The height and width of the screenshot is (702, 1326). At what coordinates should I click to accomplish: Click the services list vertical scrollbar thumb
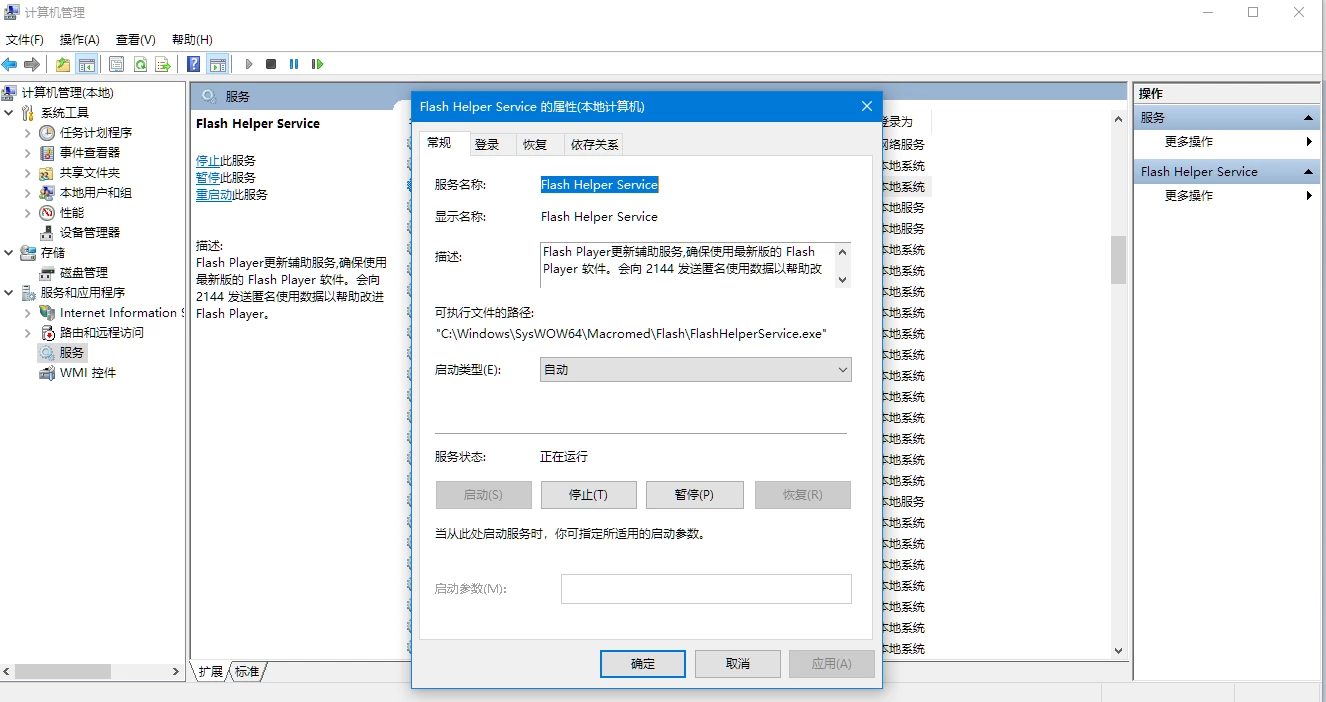(x=1118, y=260)
